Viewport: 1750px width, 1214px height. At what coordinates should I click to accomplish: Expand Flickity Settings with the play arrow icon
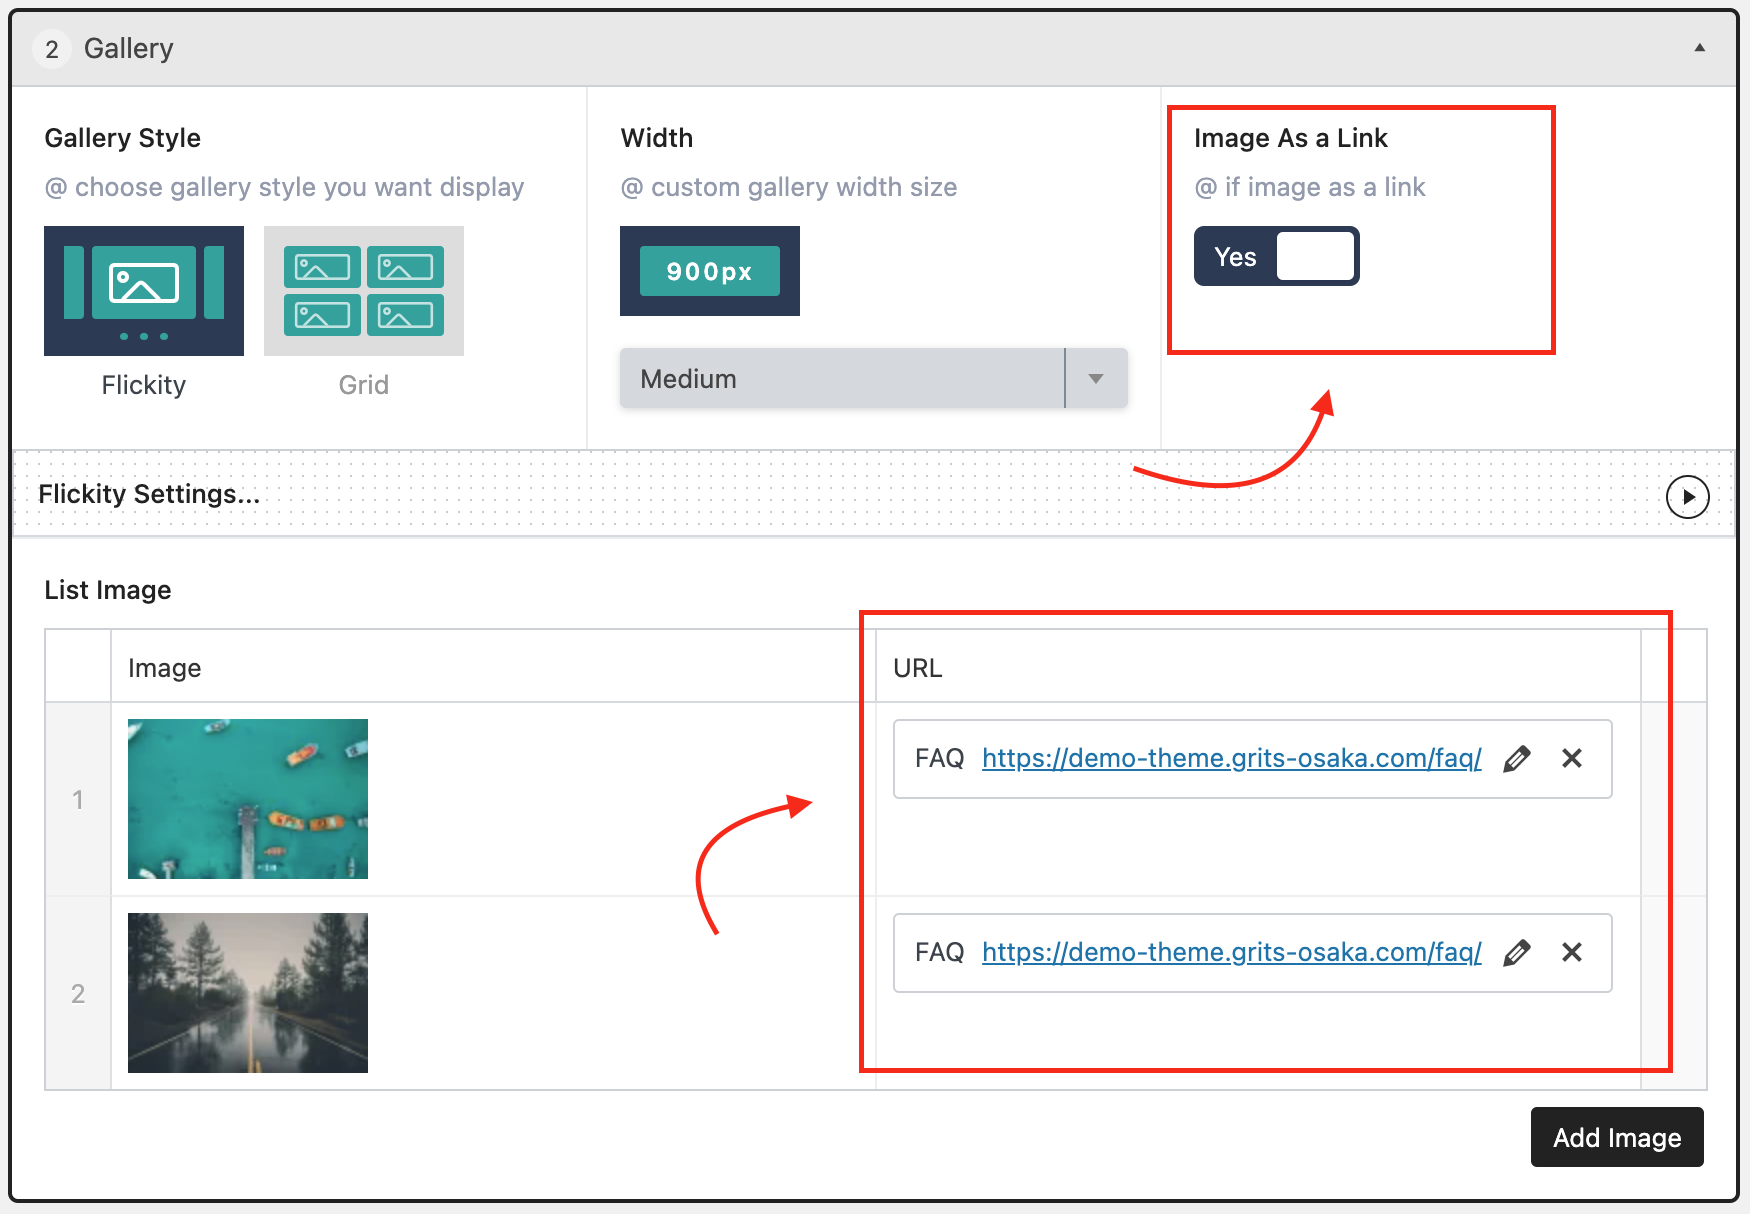[x=1687, y=497]
